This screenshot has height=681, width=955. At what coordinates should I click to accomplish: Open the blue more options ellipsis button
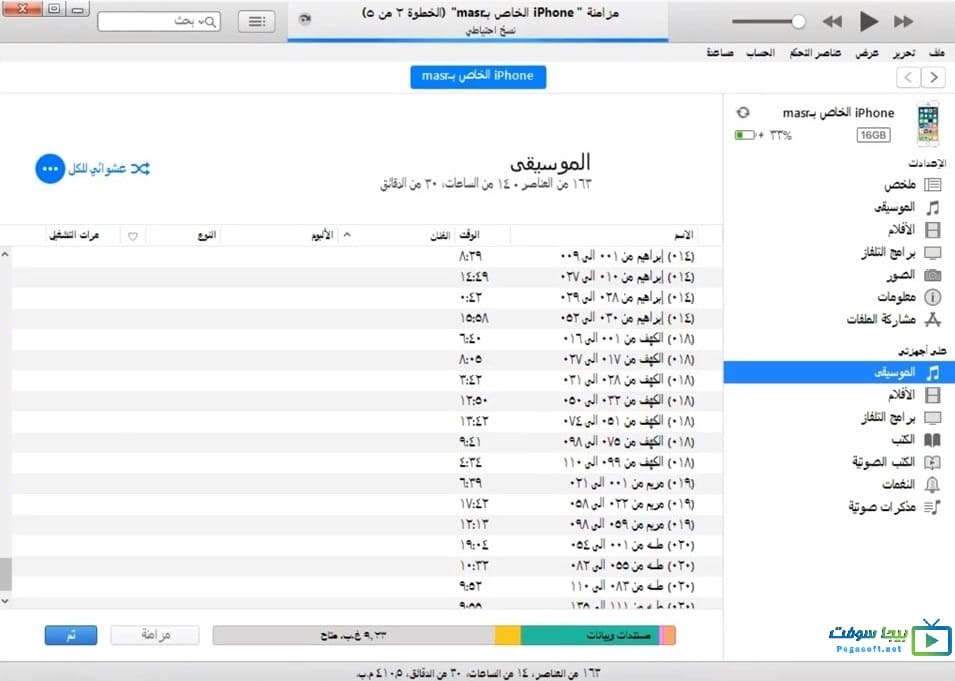click(50, 169)
